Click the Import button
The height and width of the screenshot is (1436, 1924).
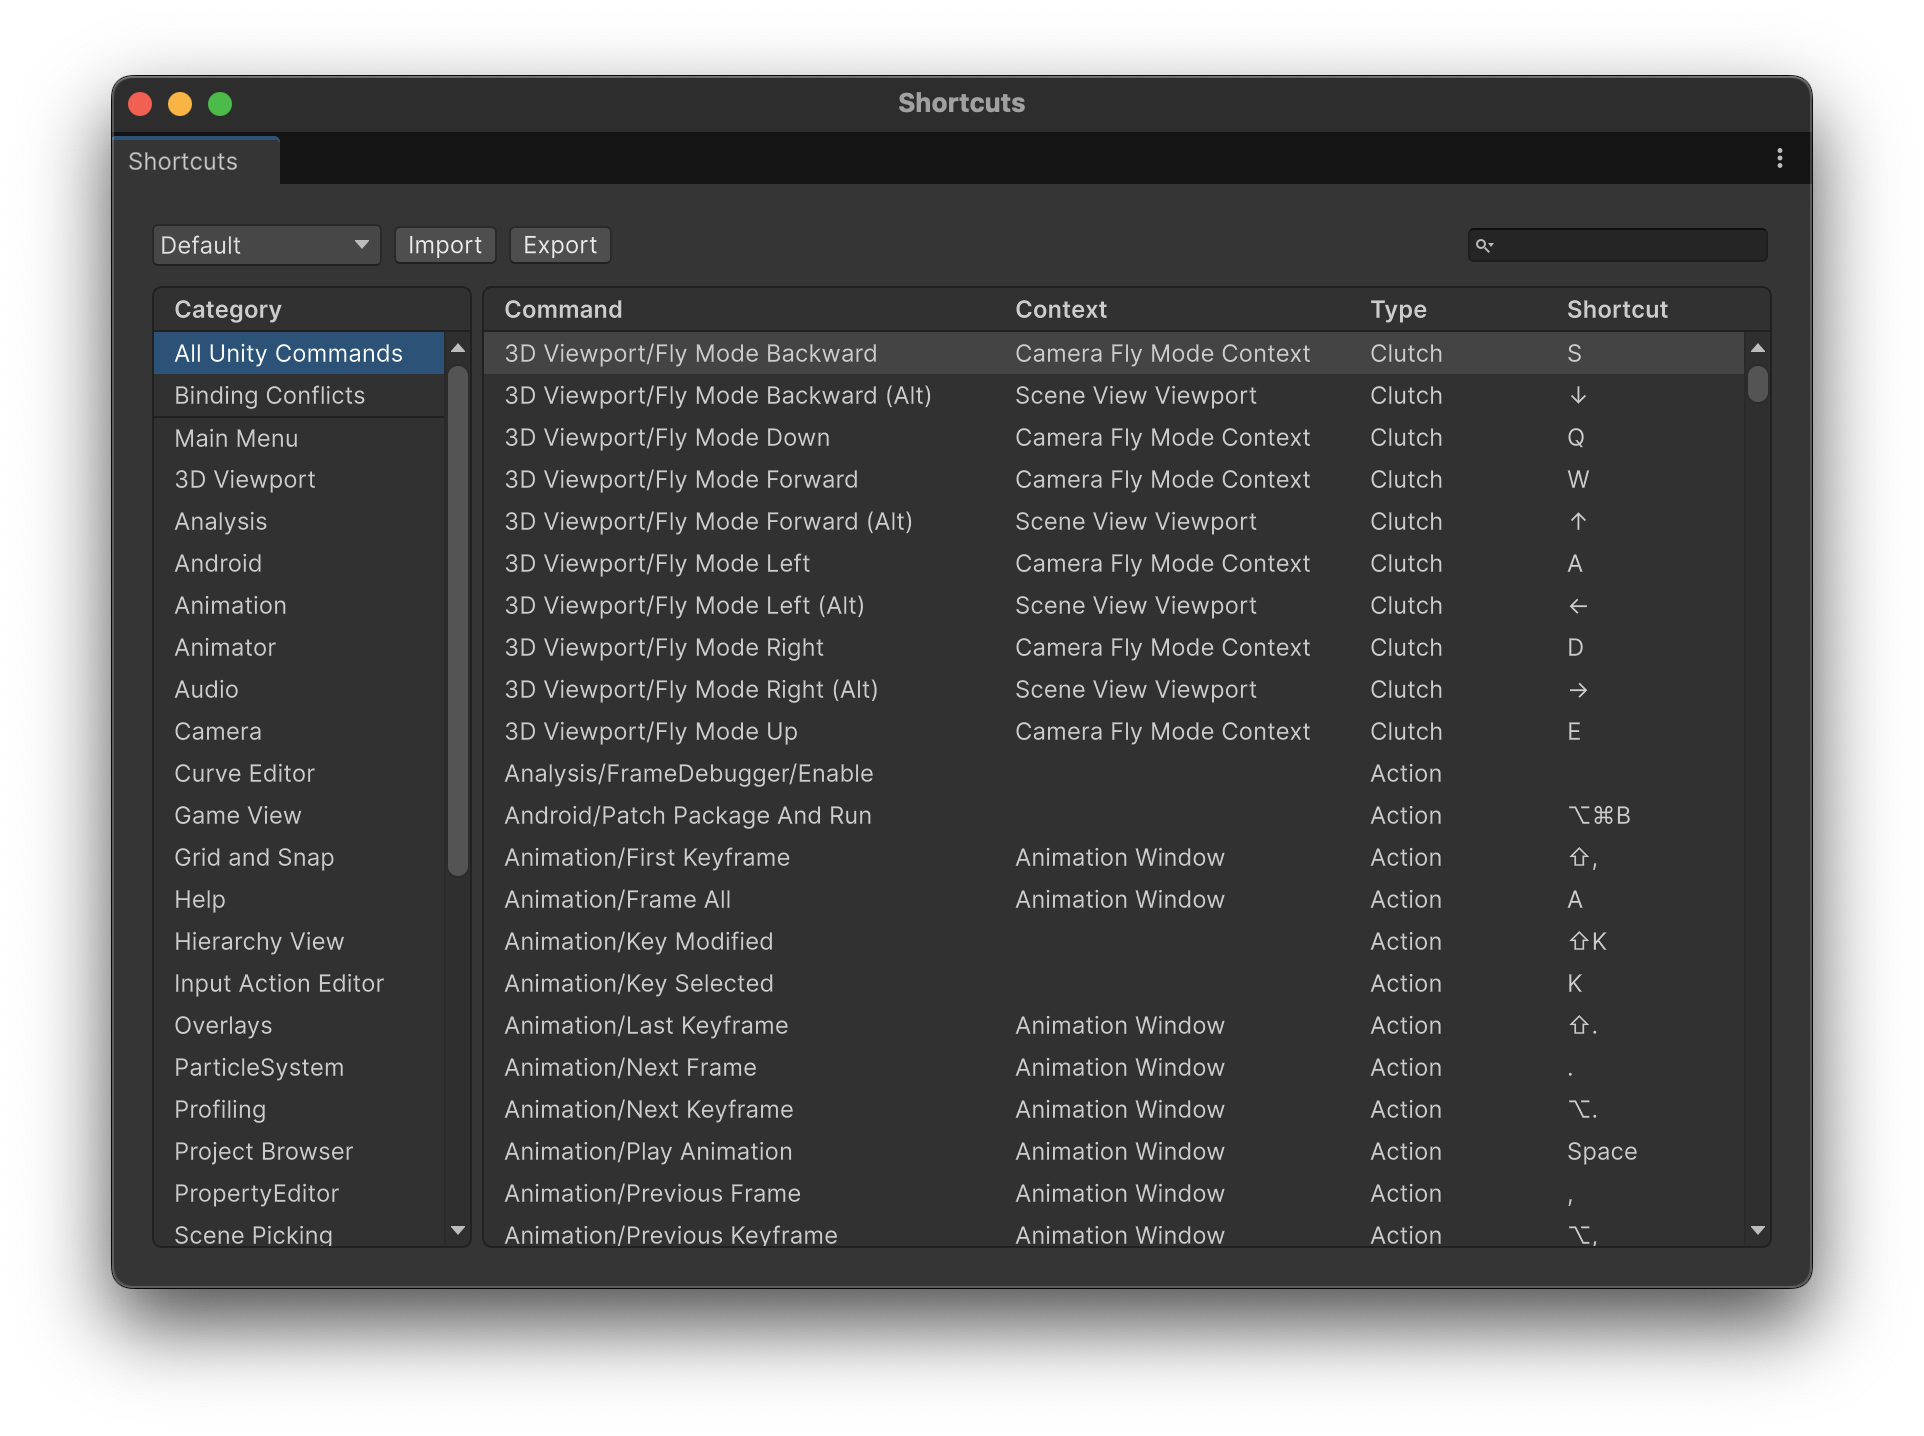click(445, 245)
